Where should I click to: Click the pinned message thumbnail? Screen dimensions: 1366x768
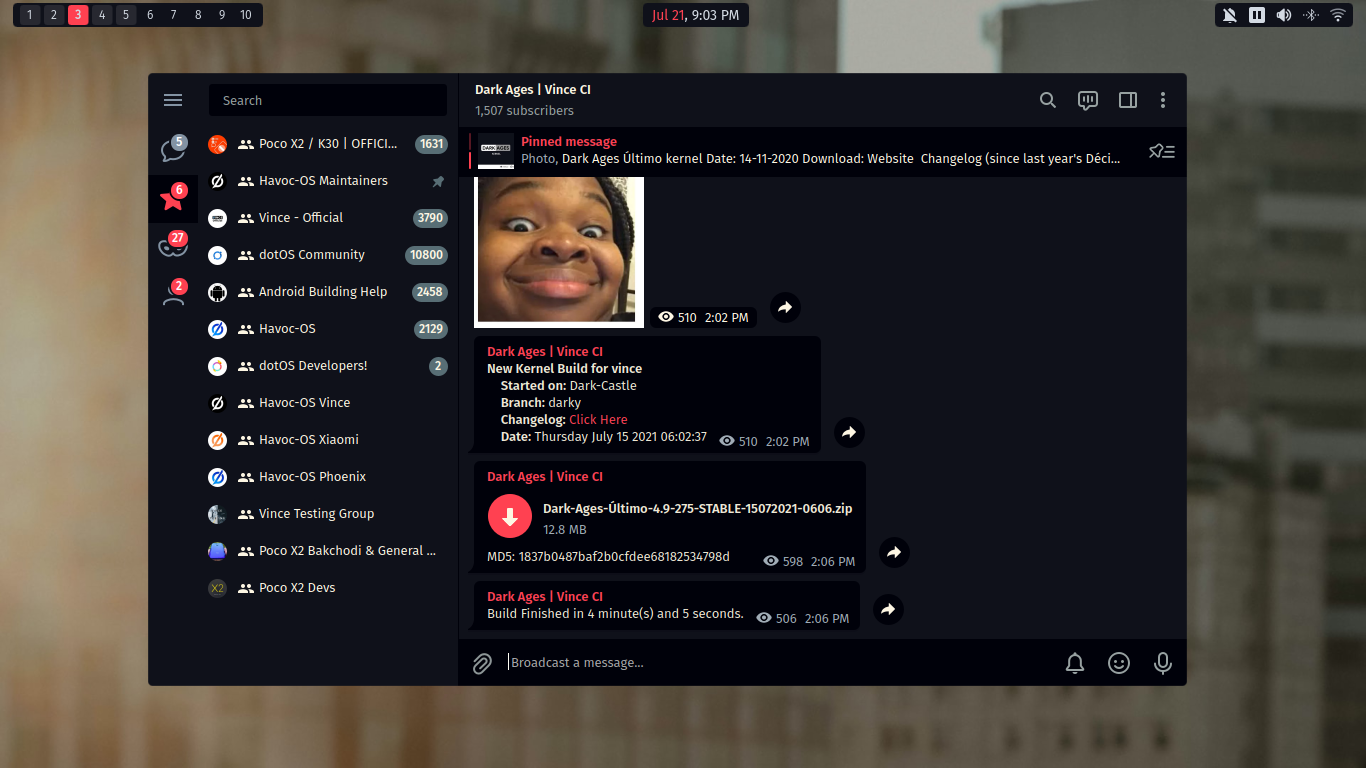496,151
